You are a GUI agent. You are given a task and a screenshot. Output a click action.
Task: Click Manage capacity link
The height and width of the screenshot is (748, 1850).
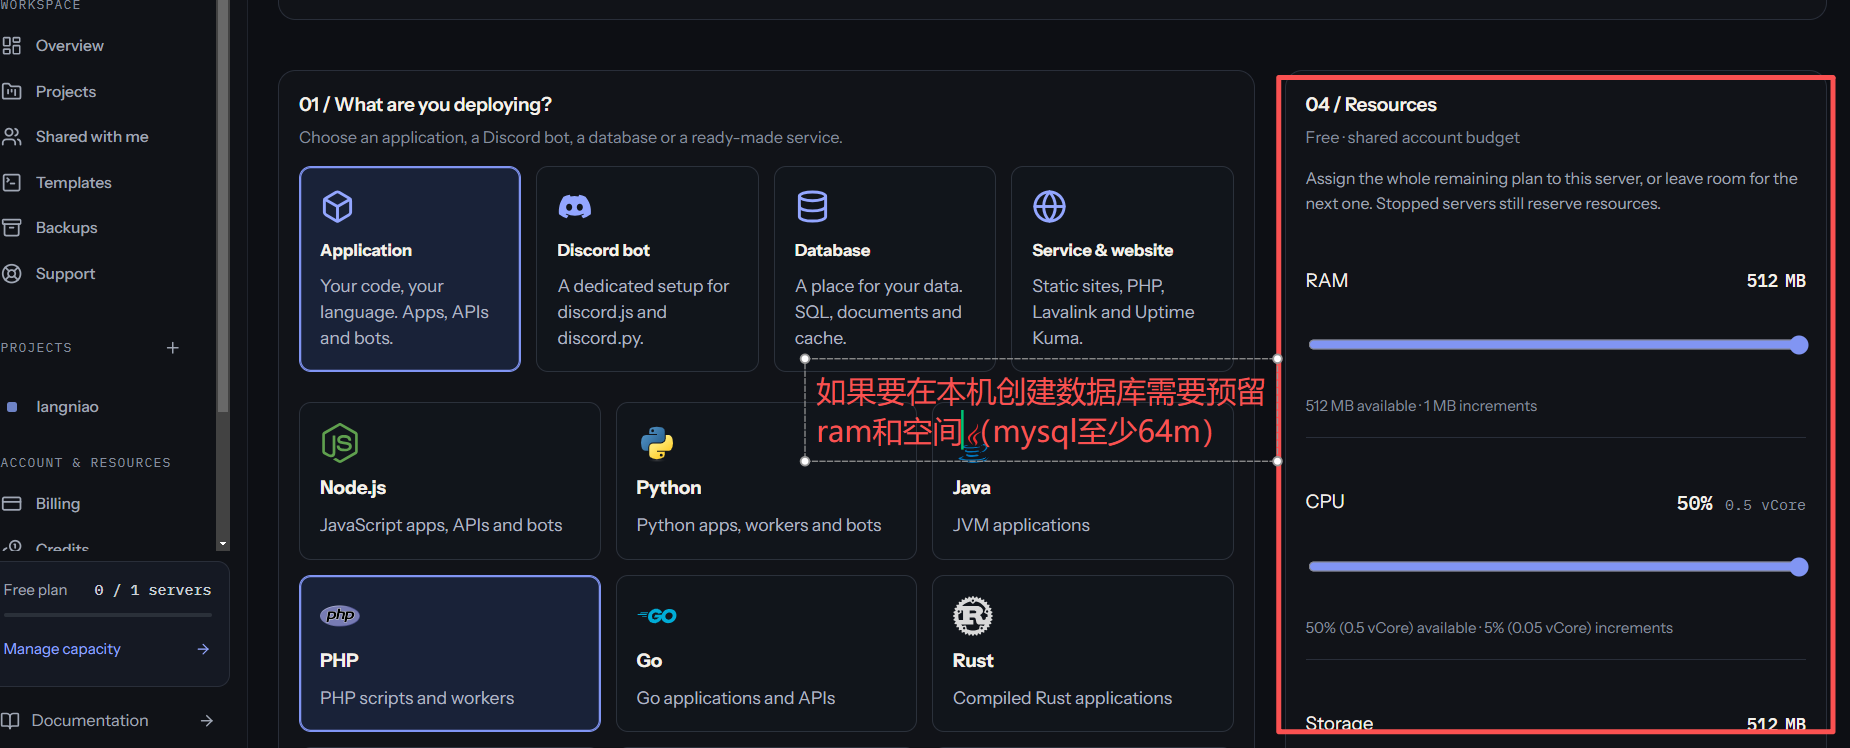pos(62,649)
